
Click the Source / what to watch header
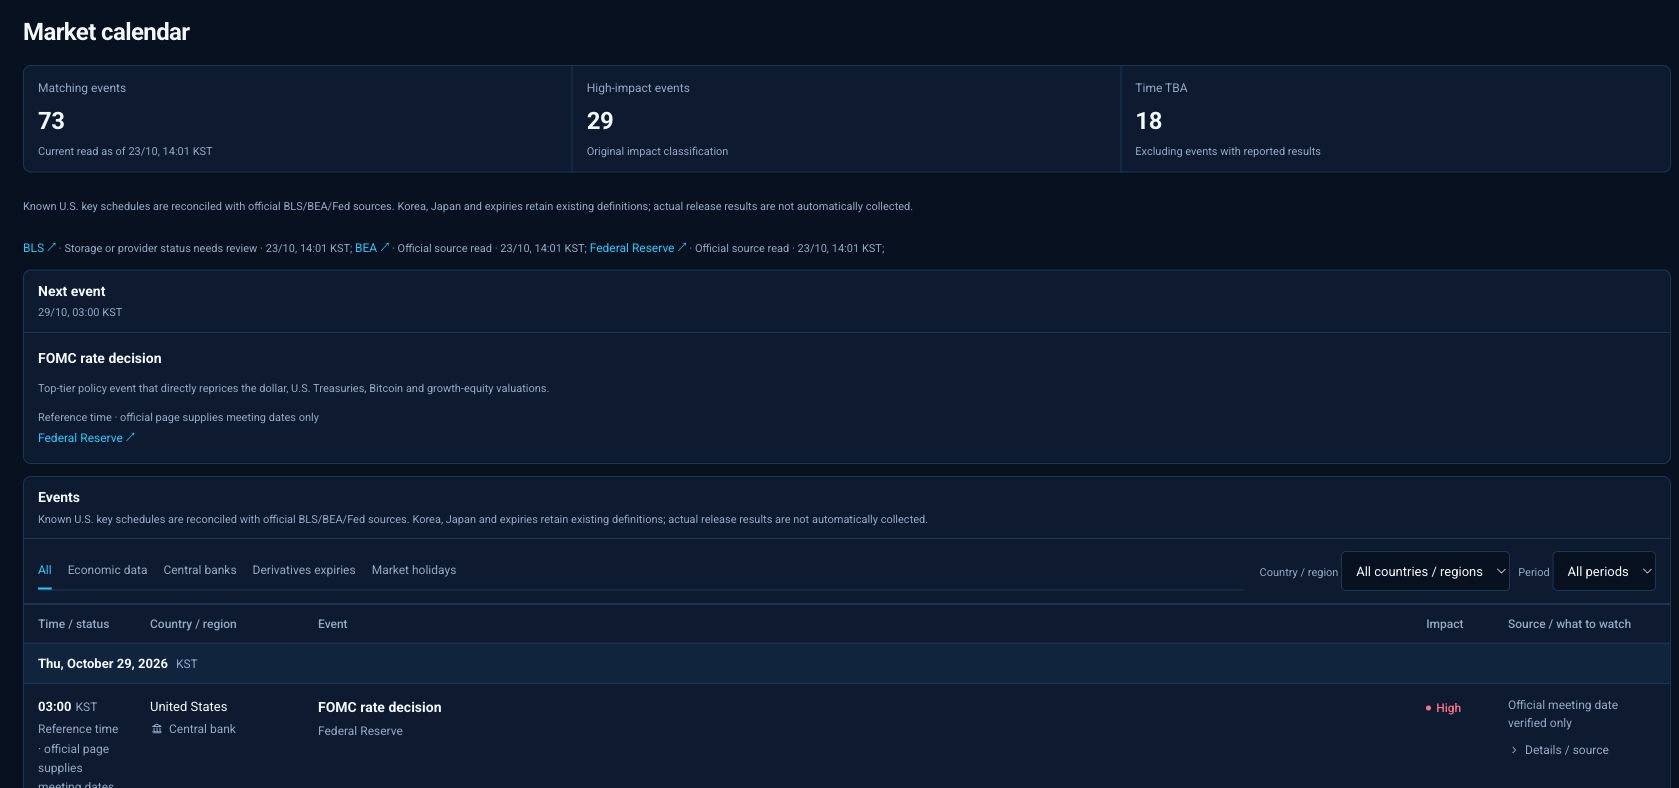(x=1569, y=624)
